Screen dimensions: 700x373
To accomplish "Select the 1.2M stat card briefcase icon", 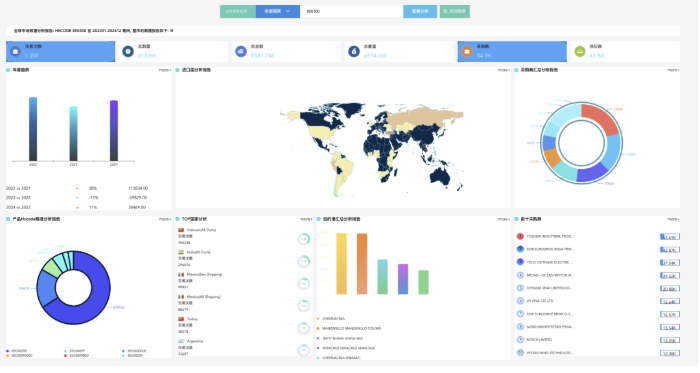I will pos(15,52).
